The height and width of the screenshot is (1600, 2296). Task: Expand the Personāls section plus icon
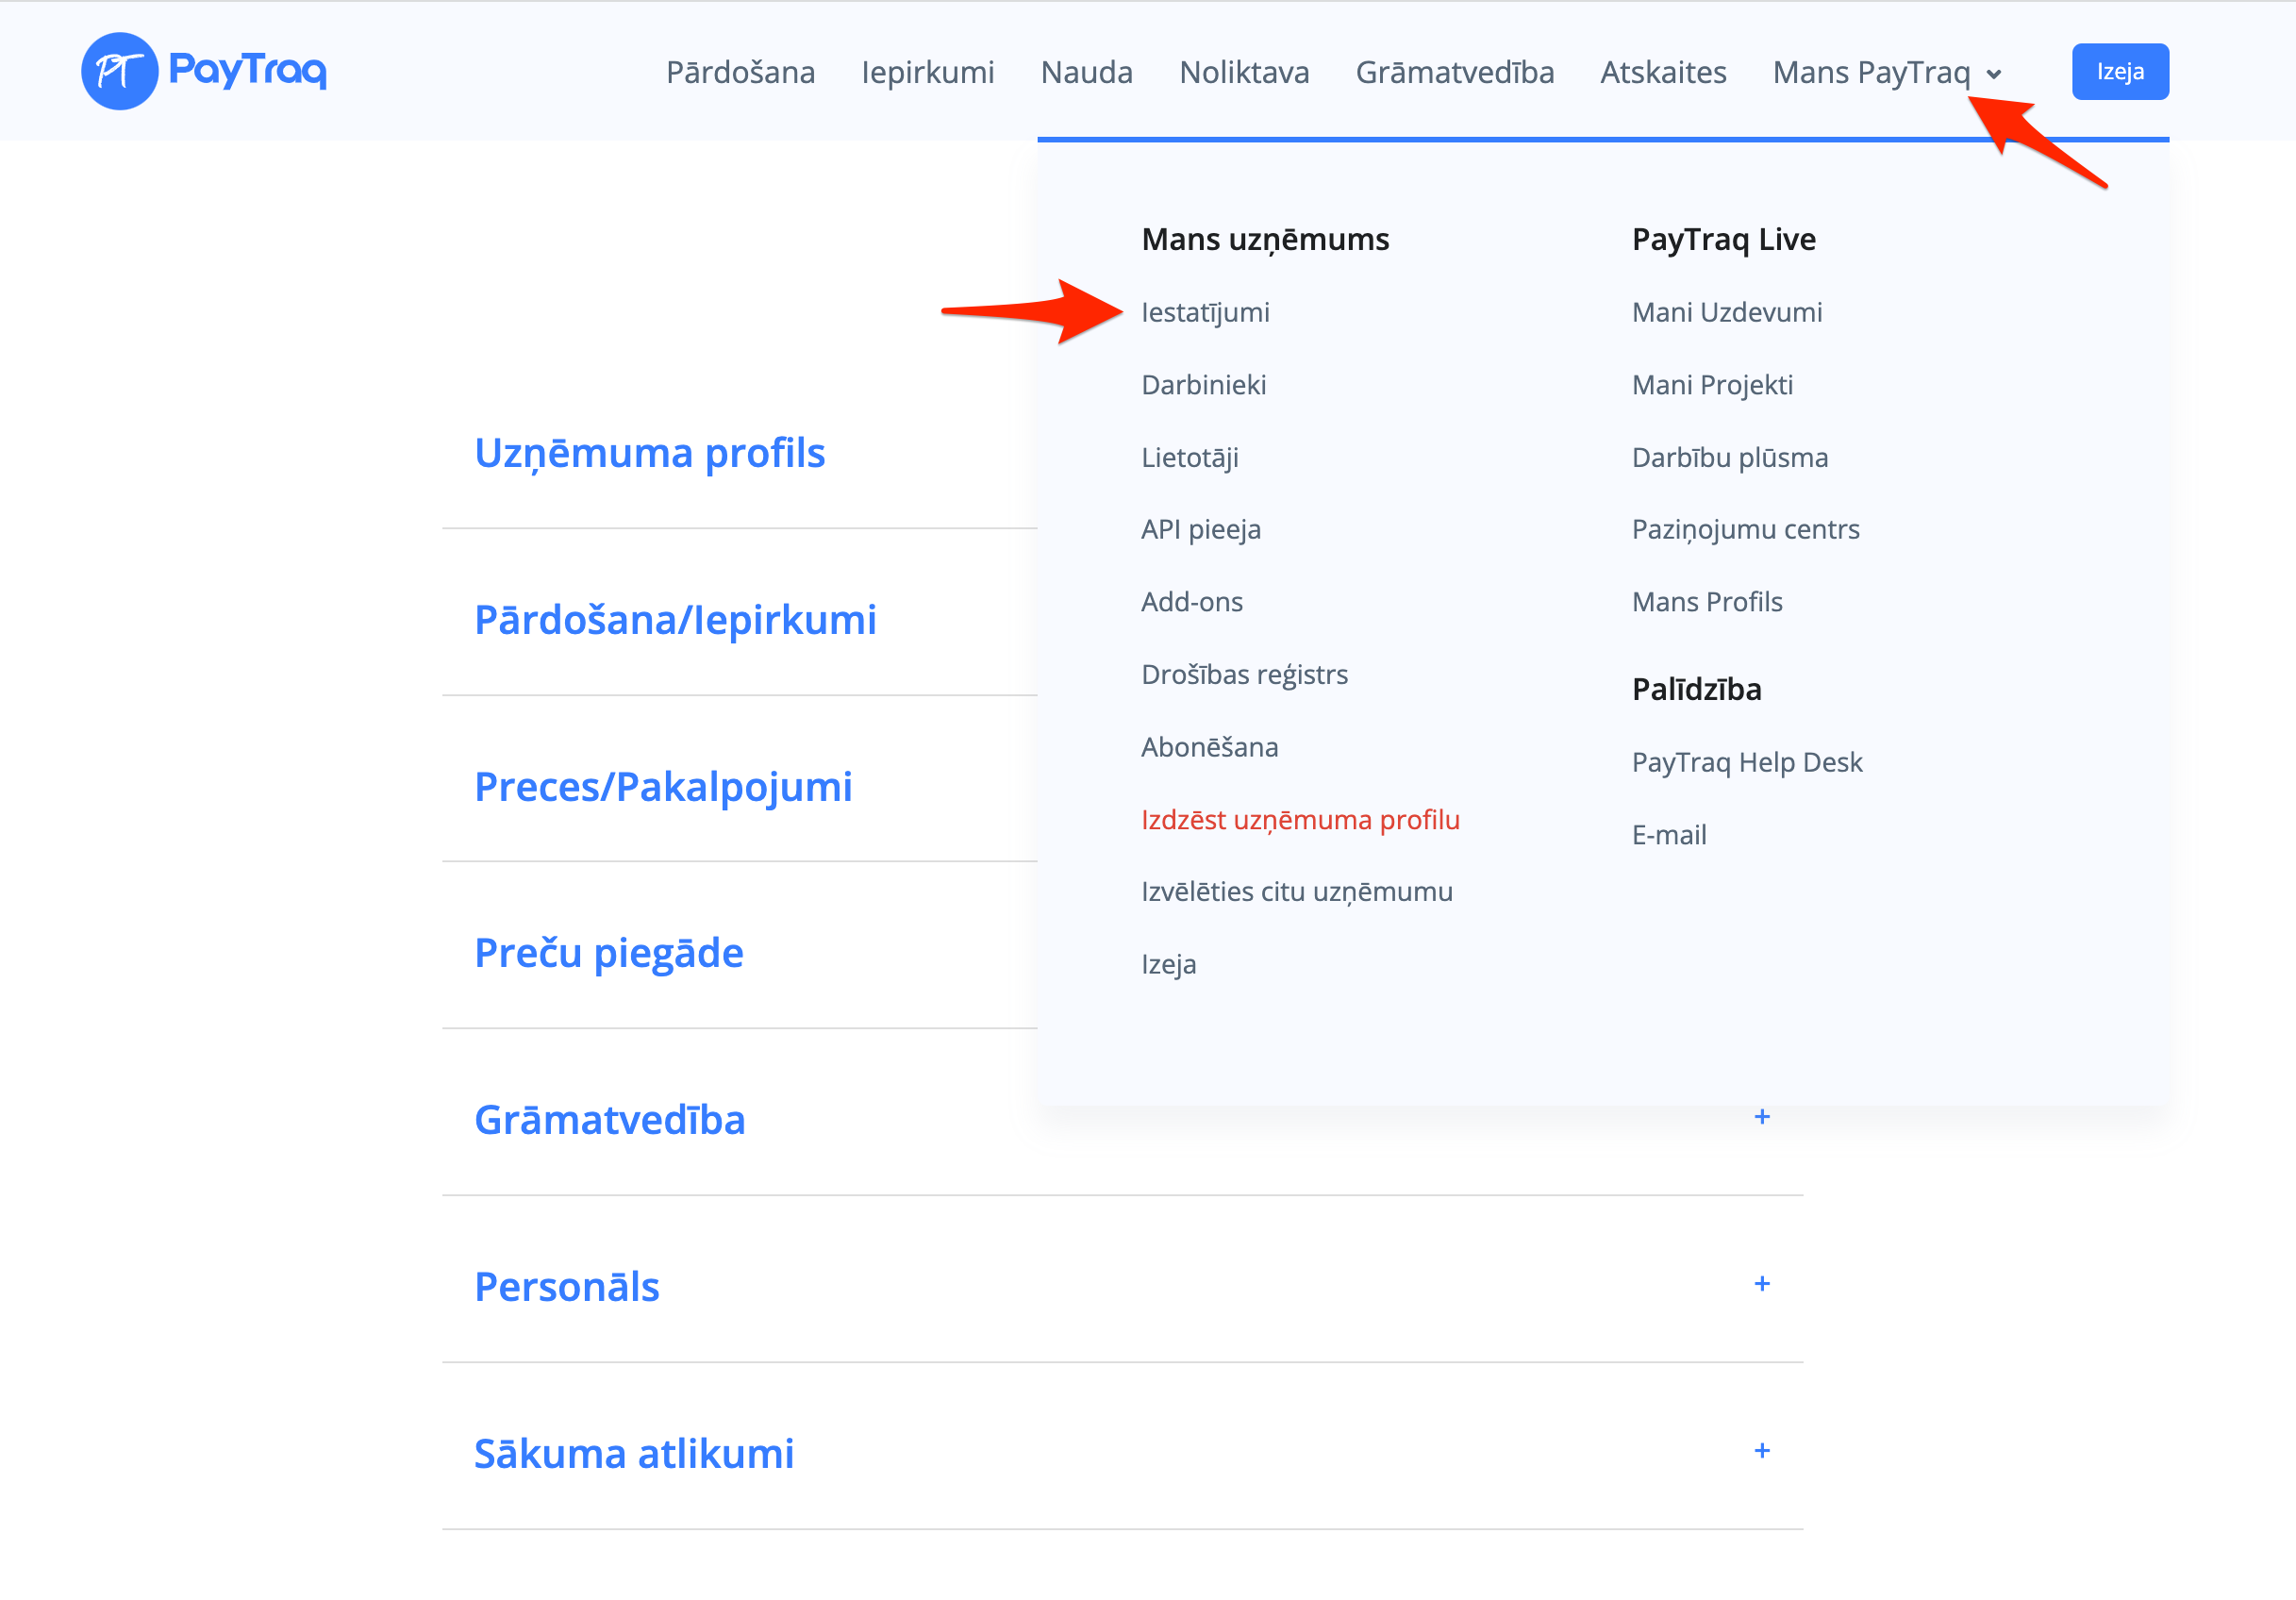[1762, 1284]
